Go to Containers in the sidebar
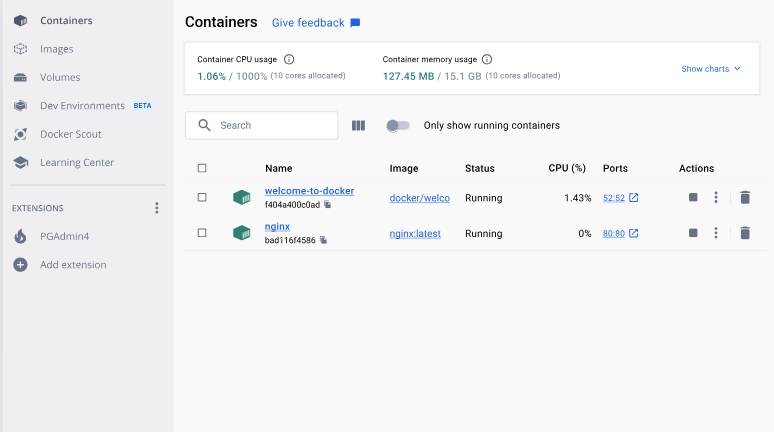This screenshot has height=432, width=774. [66, 20]
